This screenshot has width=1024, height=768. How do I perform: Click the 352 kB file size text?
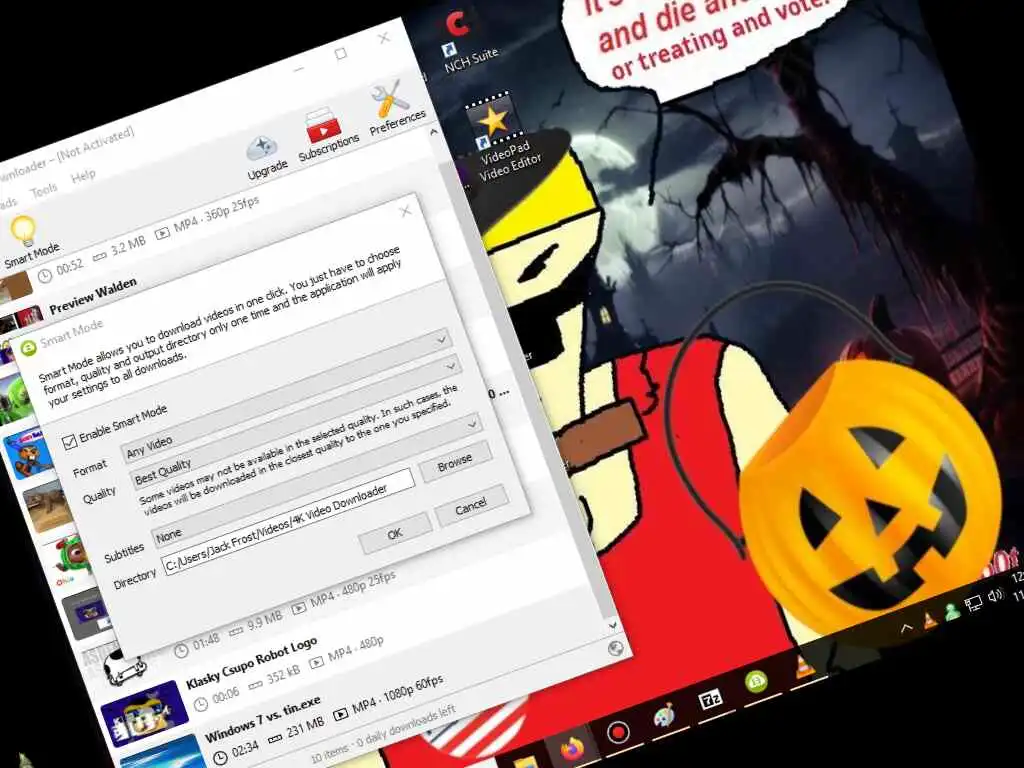tap(283, 675)
